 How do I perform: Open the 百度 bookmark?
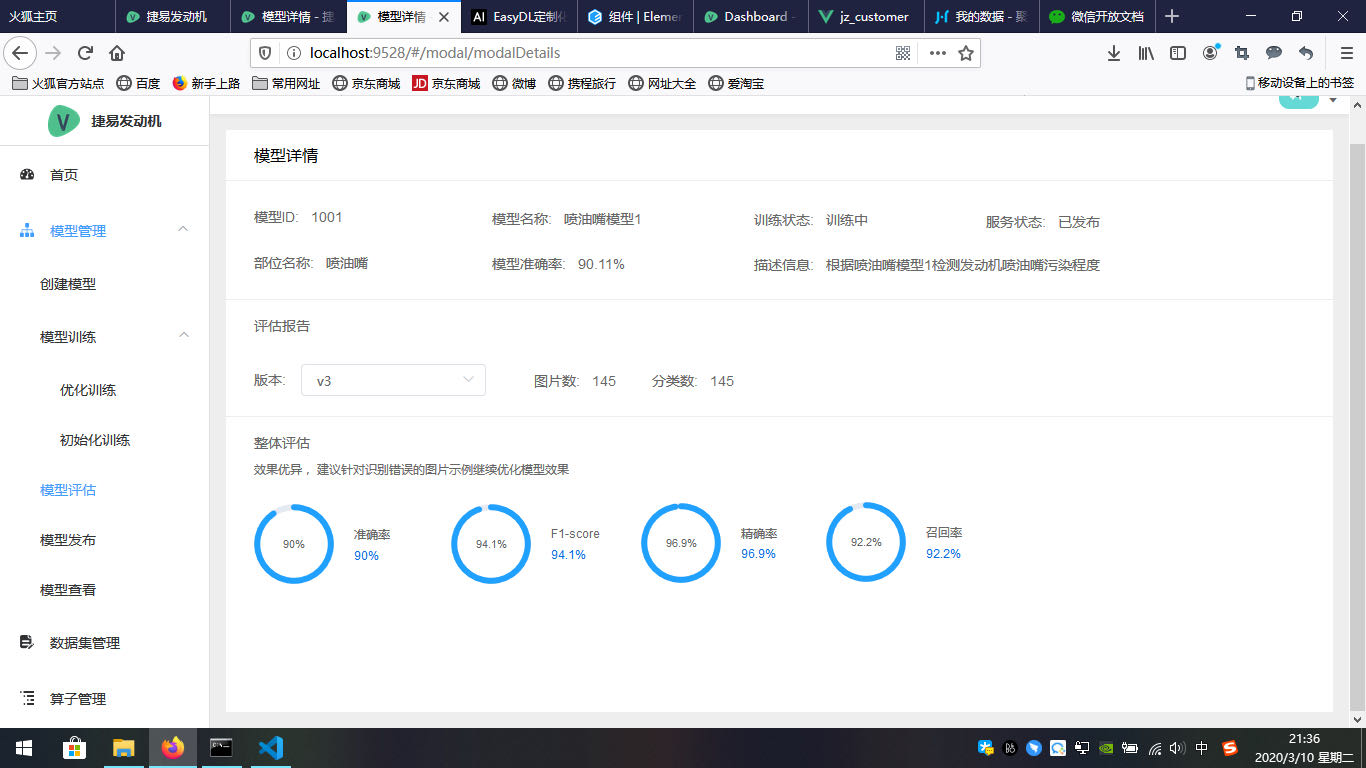[138, 83]
